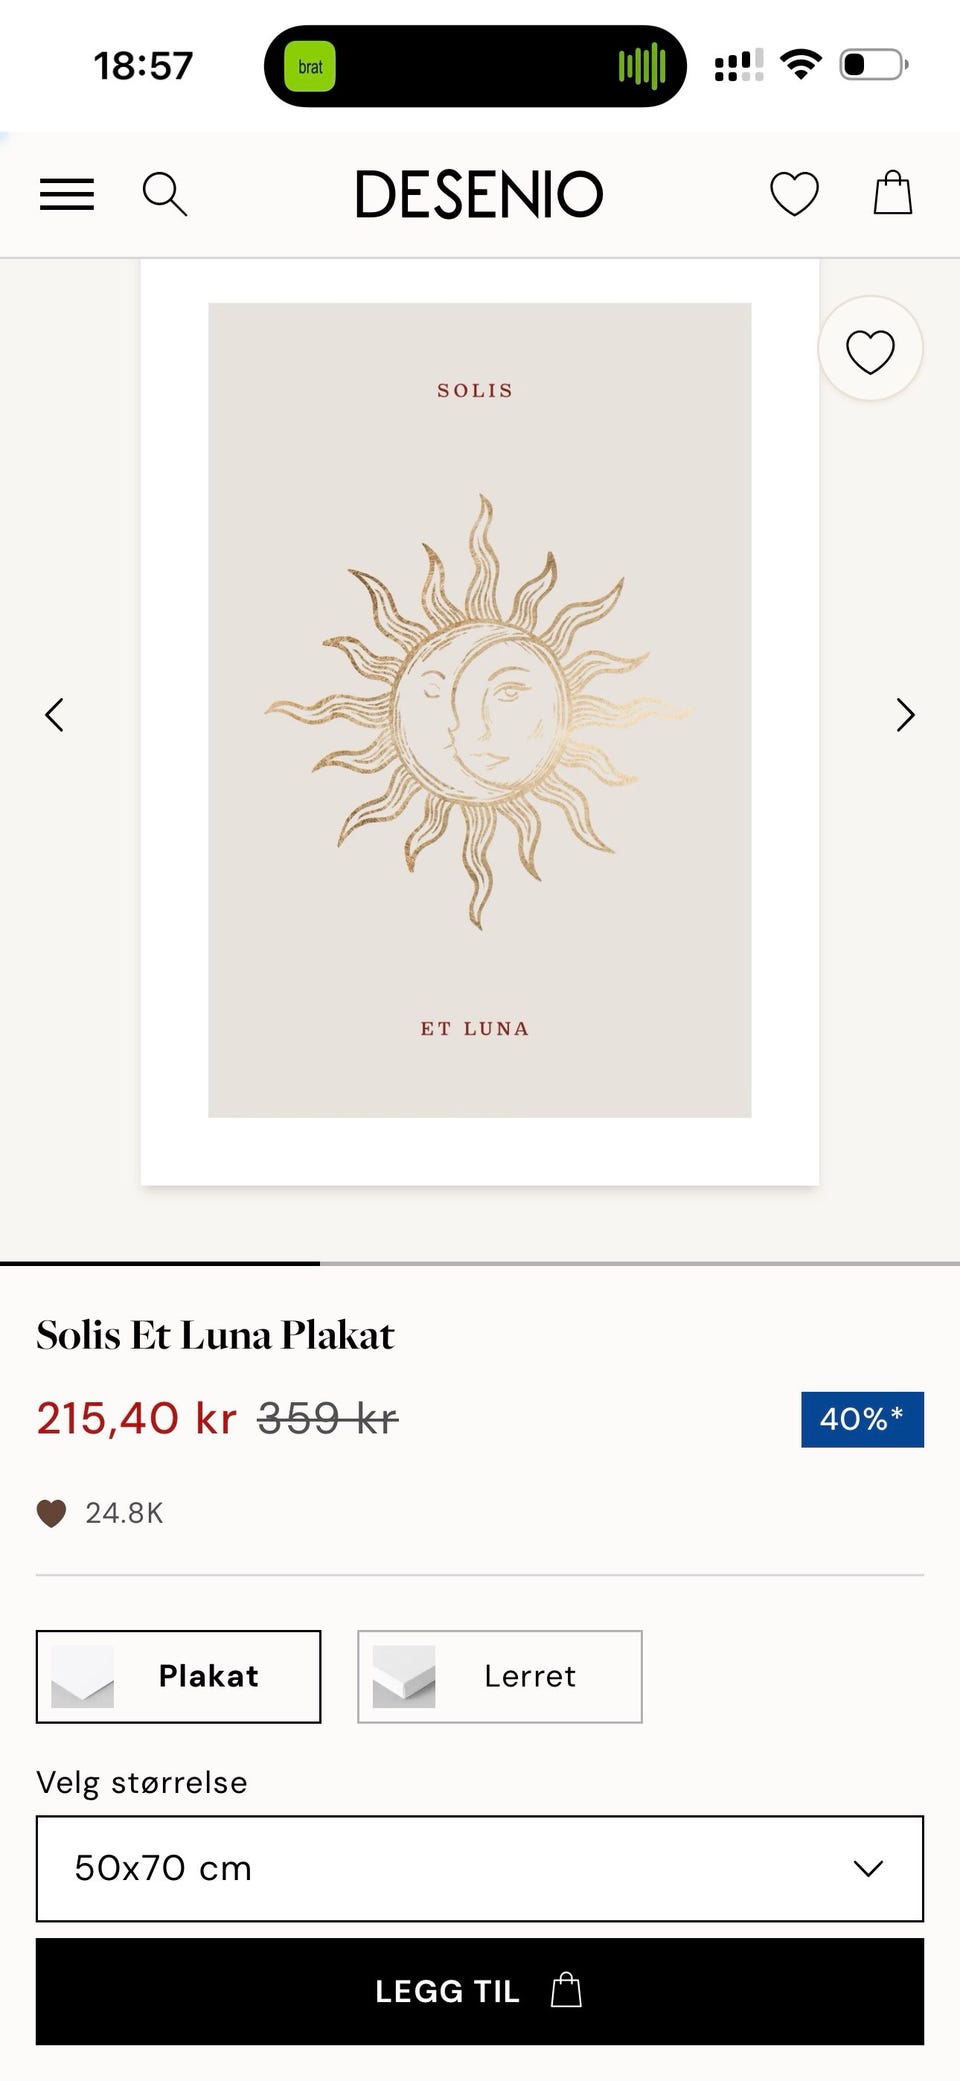Open wishlist from header heart icon
The width and height of the screenshot is (960, 2081).
[x=794, y=194]
